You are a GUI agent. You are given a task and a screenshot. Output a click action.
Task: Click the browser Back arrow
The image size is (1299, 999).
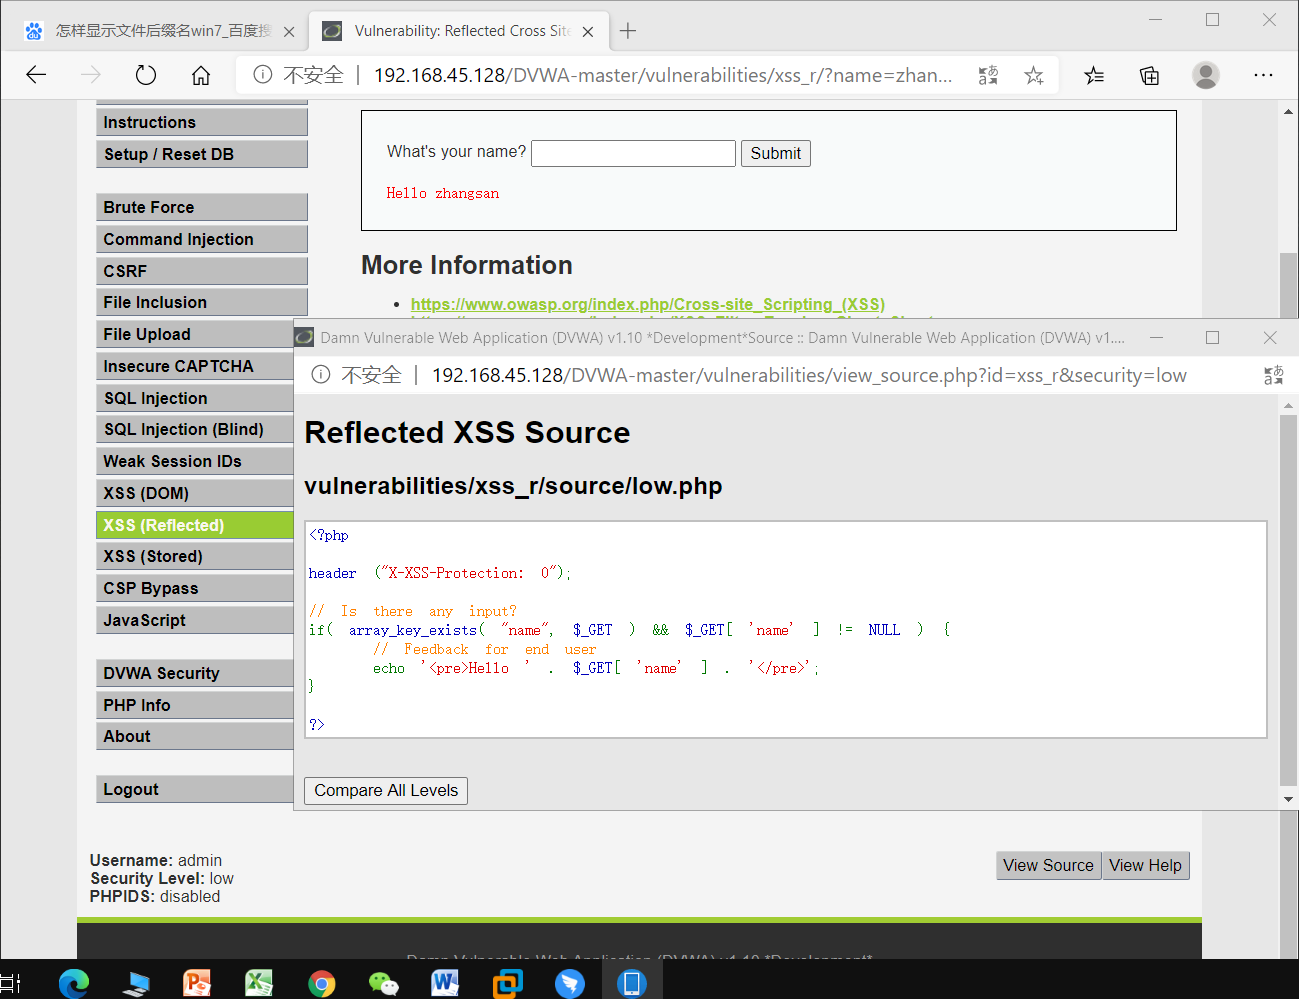(36, 75)
